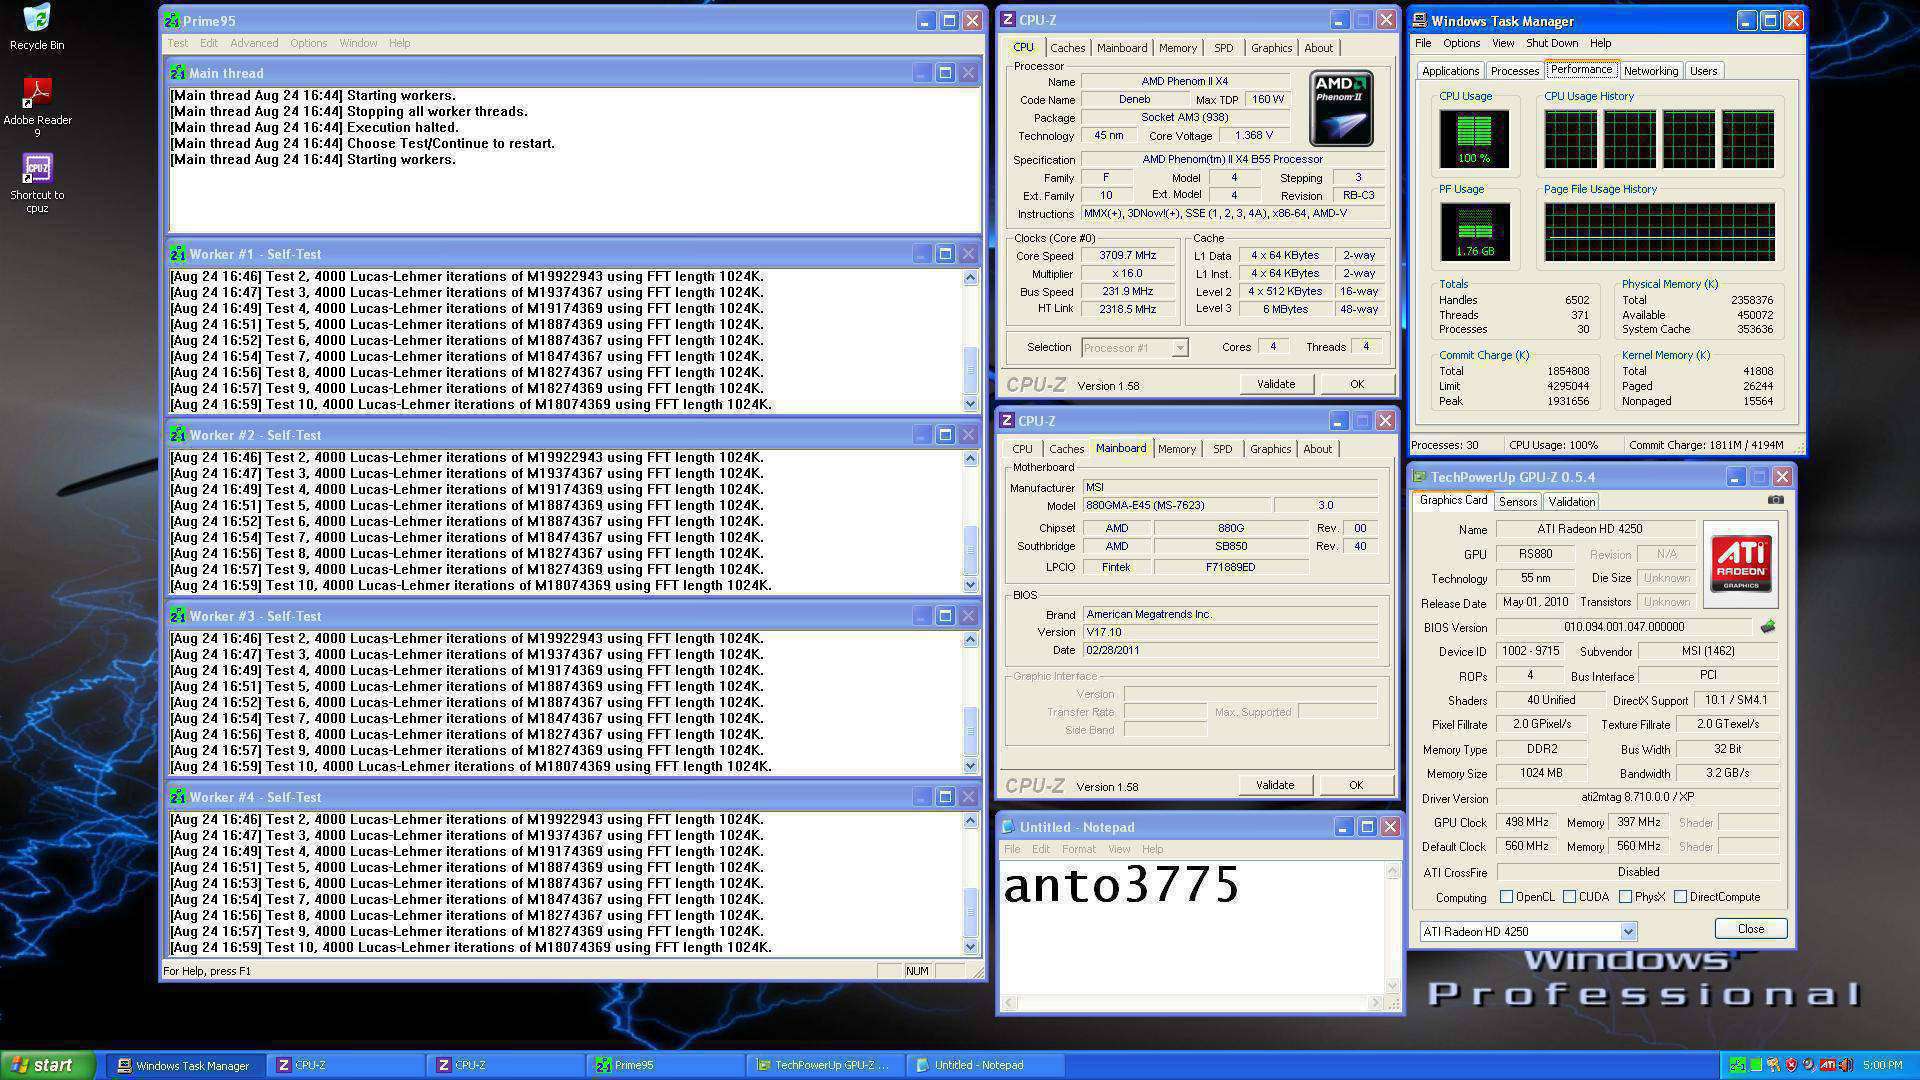1920x1080 pixels.
Task: Open the Recycle Bin desktop icon
Action: 37,27
